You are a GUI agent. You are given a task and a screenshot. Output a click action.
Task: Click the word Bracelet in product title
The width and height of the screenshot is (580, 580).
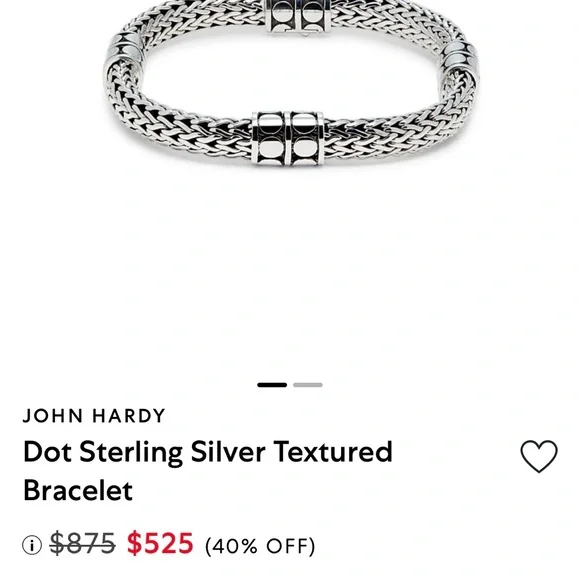point(78,490)
